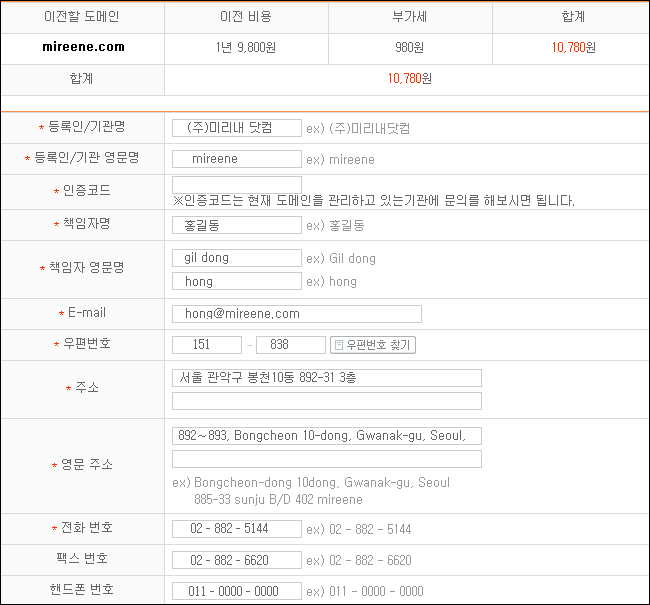The width and height of the screenshot is (650, 605).
Task: Click the field containing gil dong
Action: 237,258
